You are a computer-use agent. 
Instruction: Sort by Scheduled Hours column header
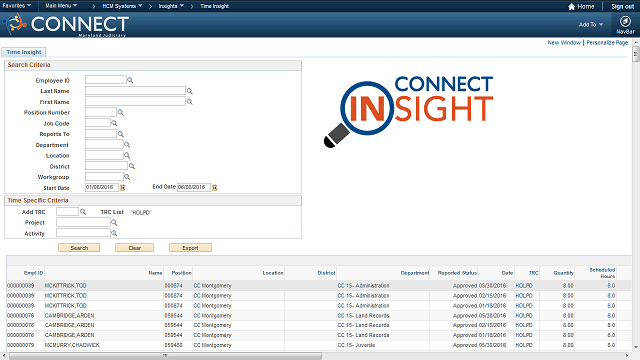602,273
